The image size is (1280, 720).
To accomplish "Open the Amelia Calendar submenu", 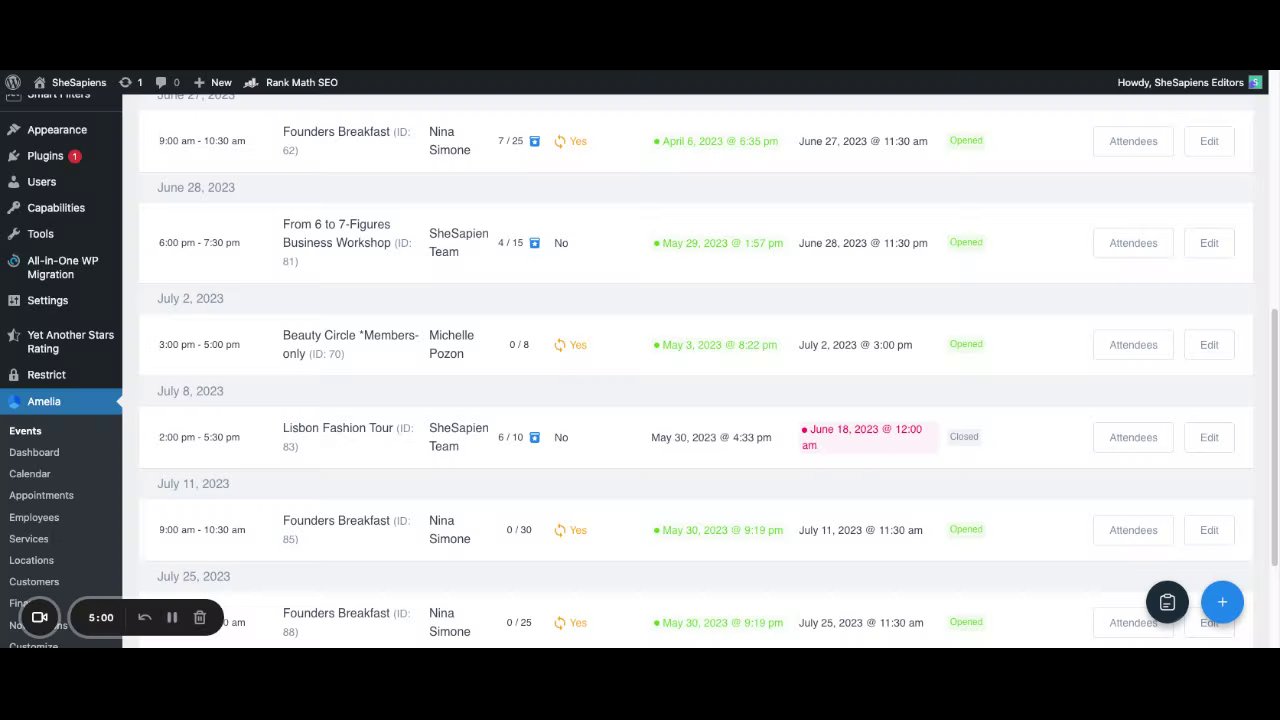I will [29, 474].
